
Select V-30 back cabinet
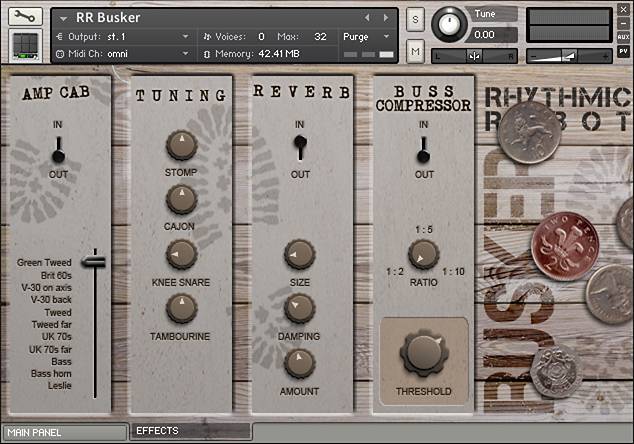coord(51,300)
